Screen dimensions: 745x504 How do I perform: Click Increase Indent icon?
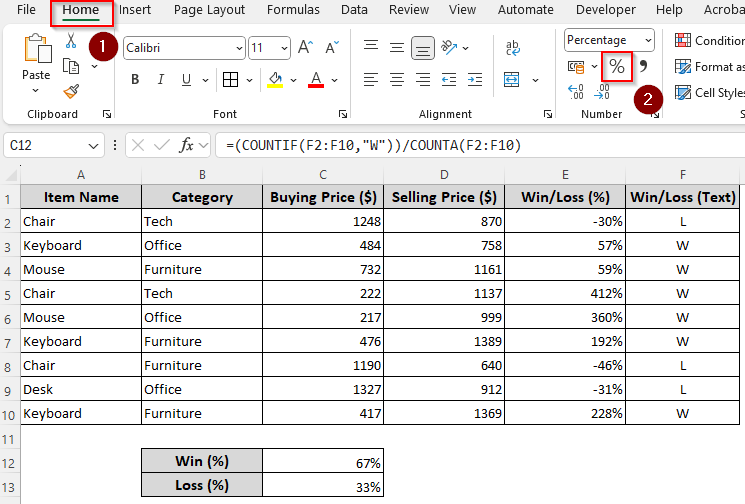point(475,79)
